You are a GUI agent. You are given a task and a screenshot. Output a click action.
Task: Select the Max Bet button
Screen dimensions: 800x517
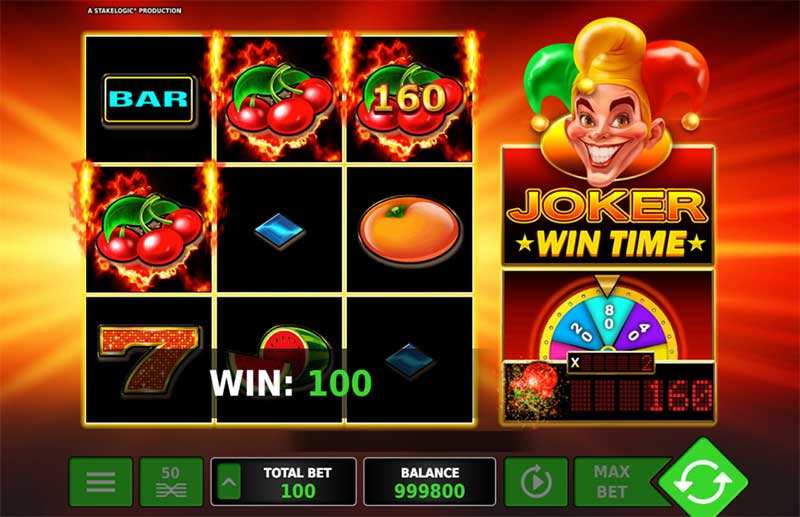612,482
